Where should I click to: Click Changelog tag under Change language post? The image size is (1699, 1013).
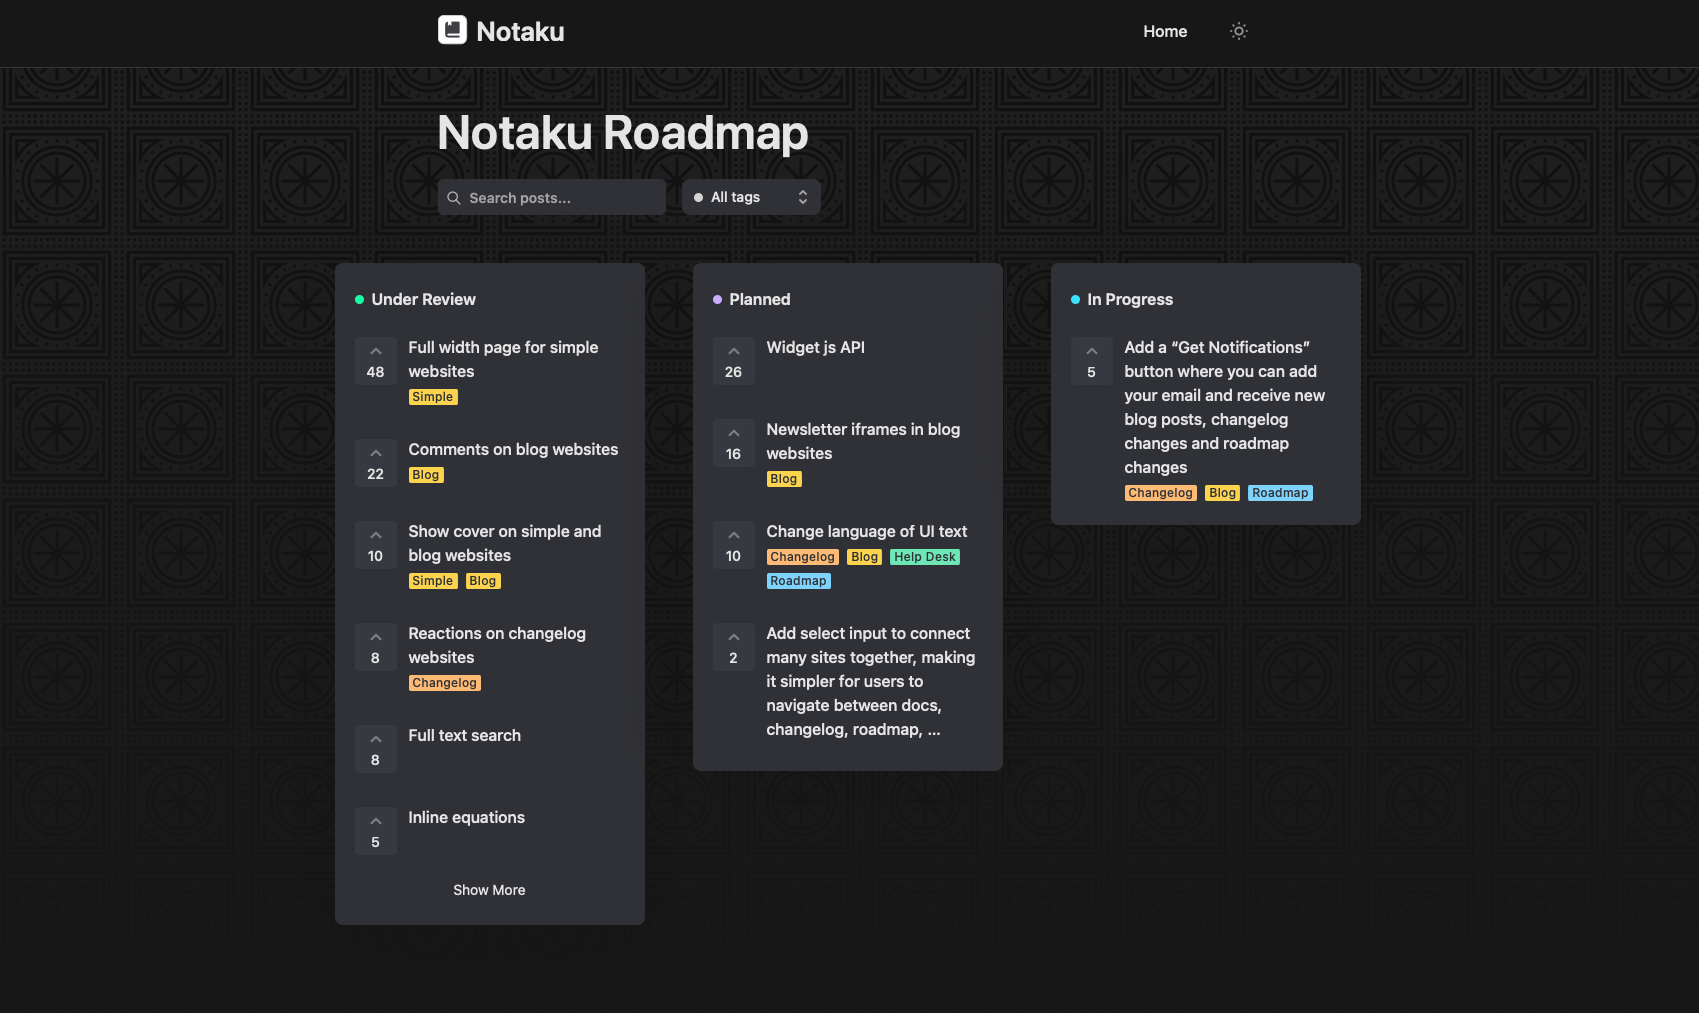point(803,557)
